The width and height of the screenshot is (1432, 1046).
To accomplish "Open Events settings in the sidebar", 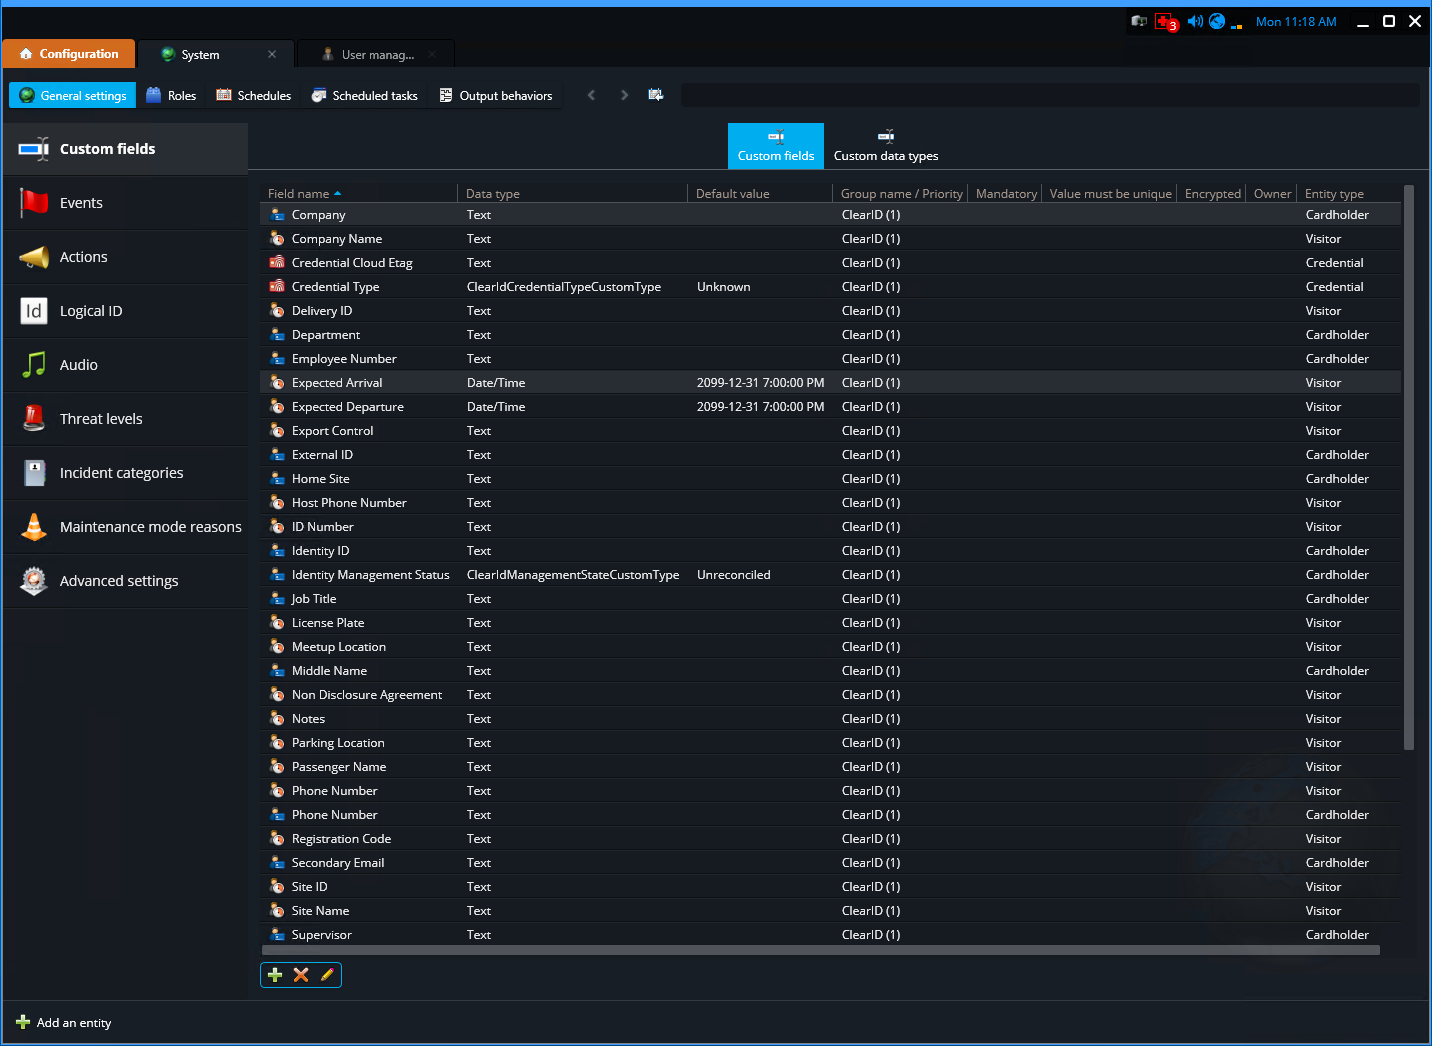I will [82, 202].
